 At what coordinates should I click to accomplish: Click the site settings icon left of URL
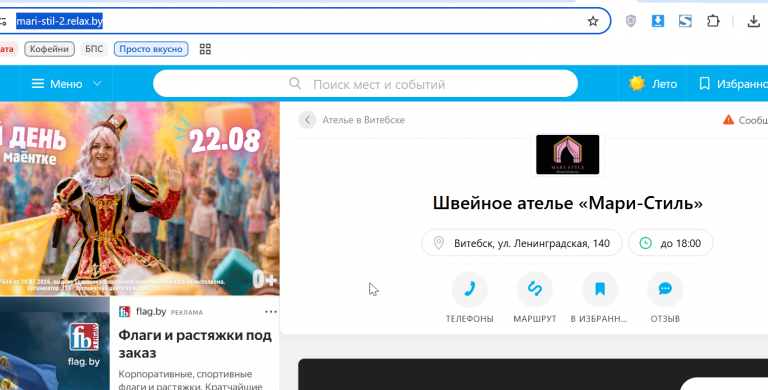click(x=3, y=21)
